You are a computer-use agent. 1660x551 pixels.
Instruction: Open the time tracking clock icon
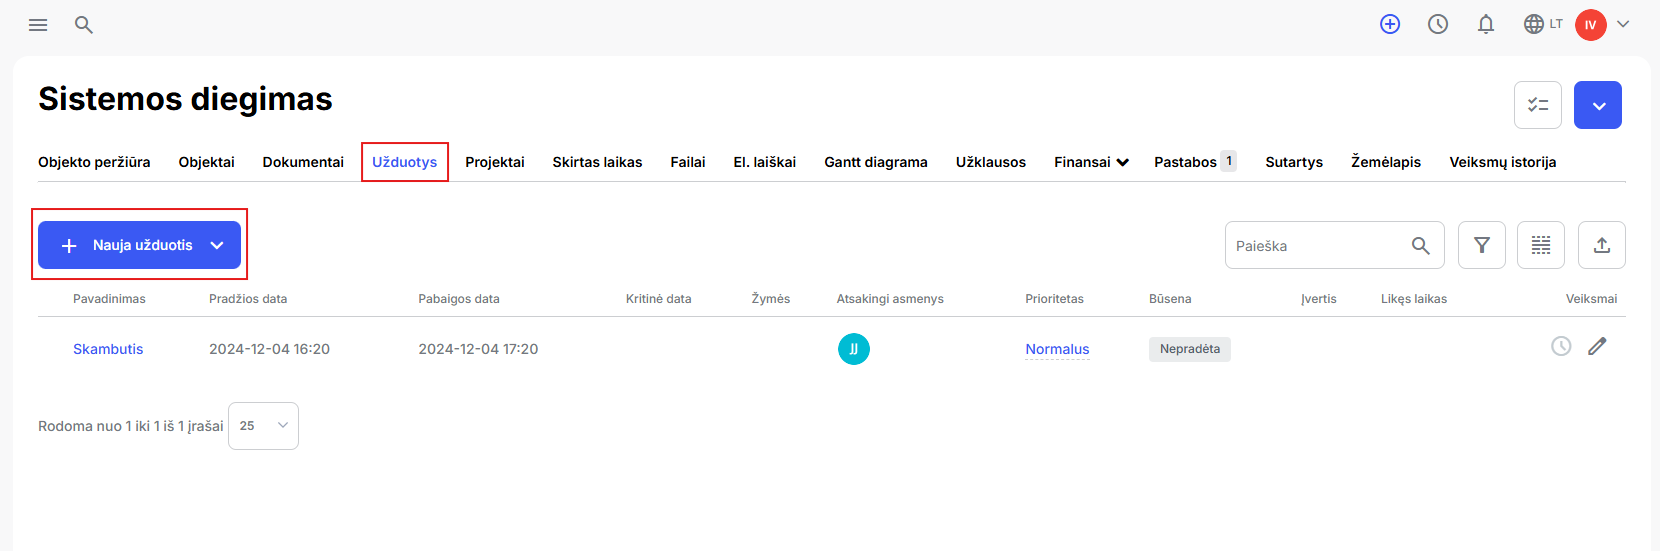[1438, 24]
